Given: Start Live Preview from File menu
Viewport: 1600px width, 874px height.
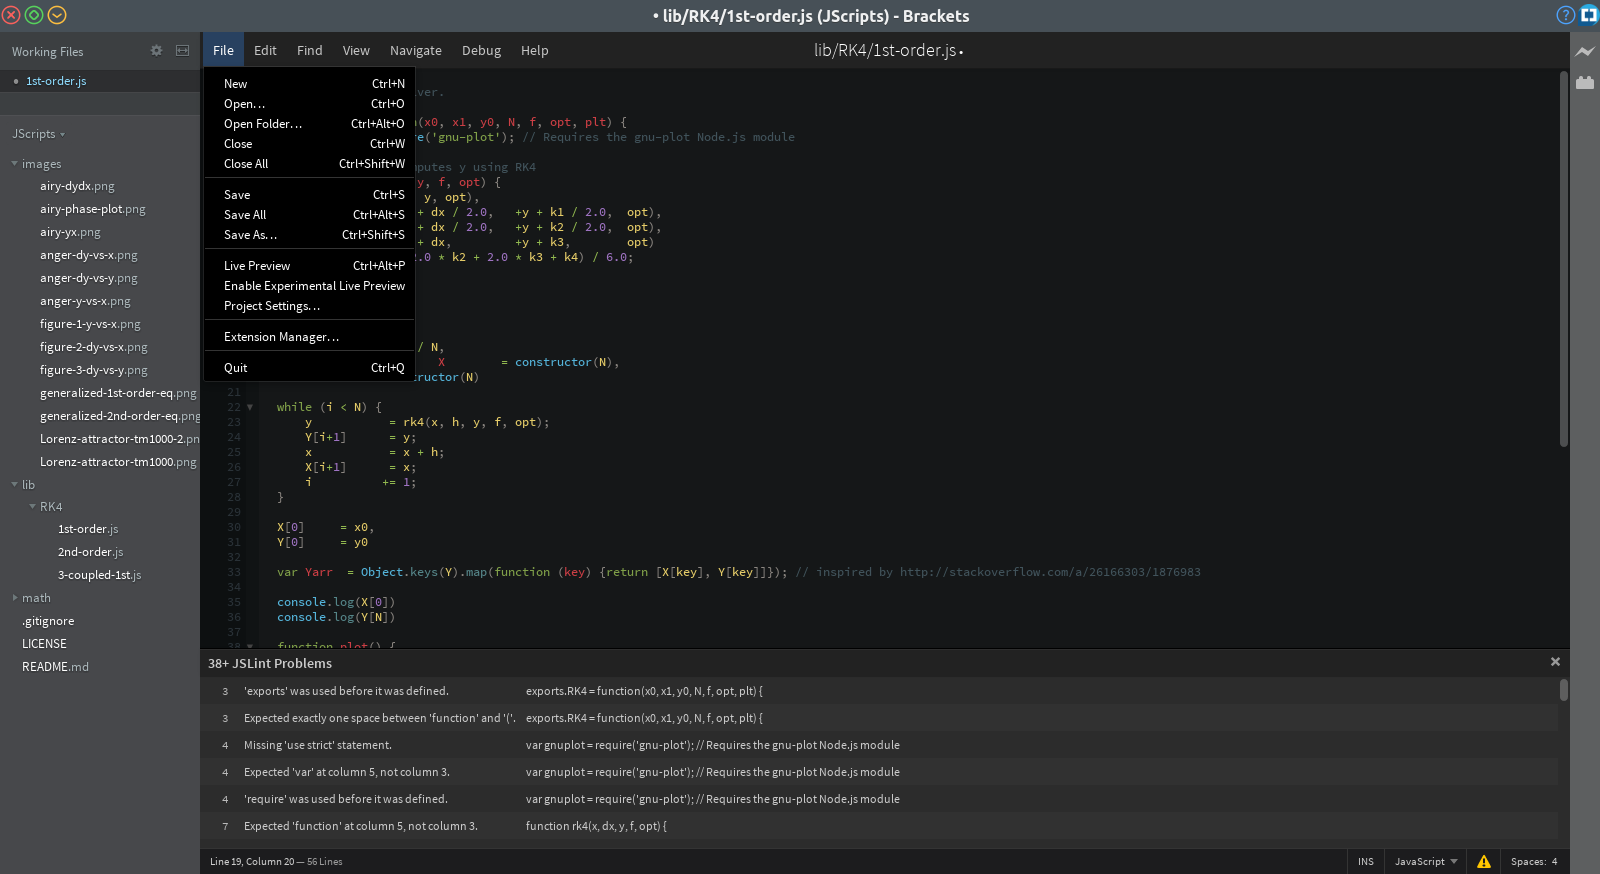Looking at the screenshot, I should (x=309, y=266).
